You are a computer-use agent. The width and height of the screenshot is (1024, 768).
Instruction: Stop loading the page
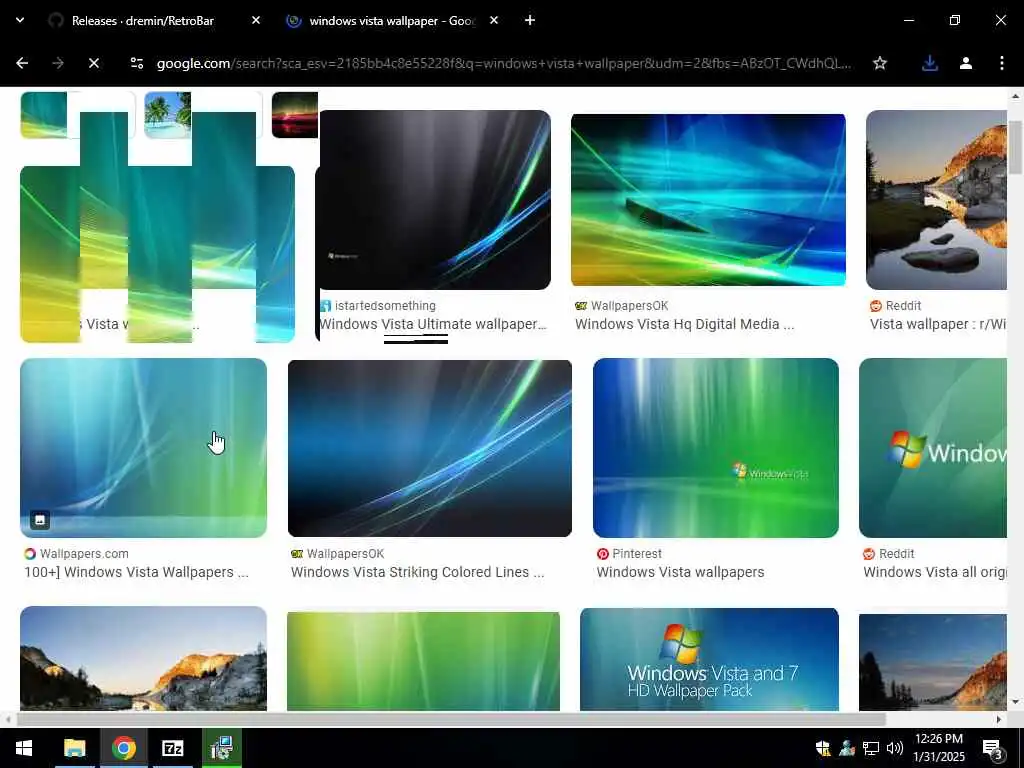coord(93,63)
